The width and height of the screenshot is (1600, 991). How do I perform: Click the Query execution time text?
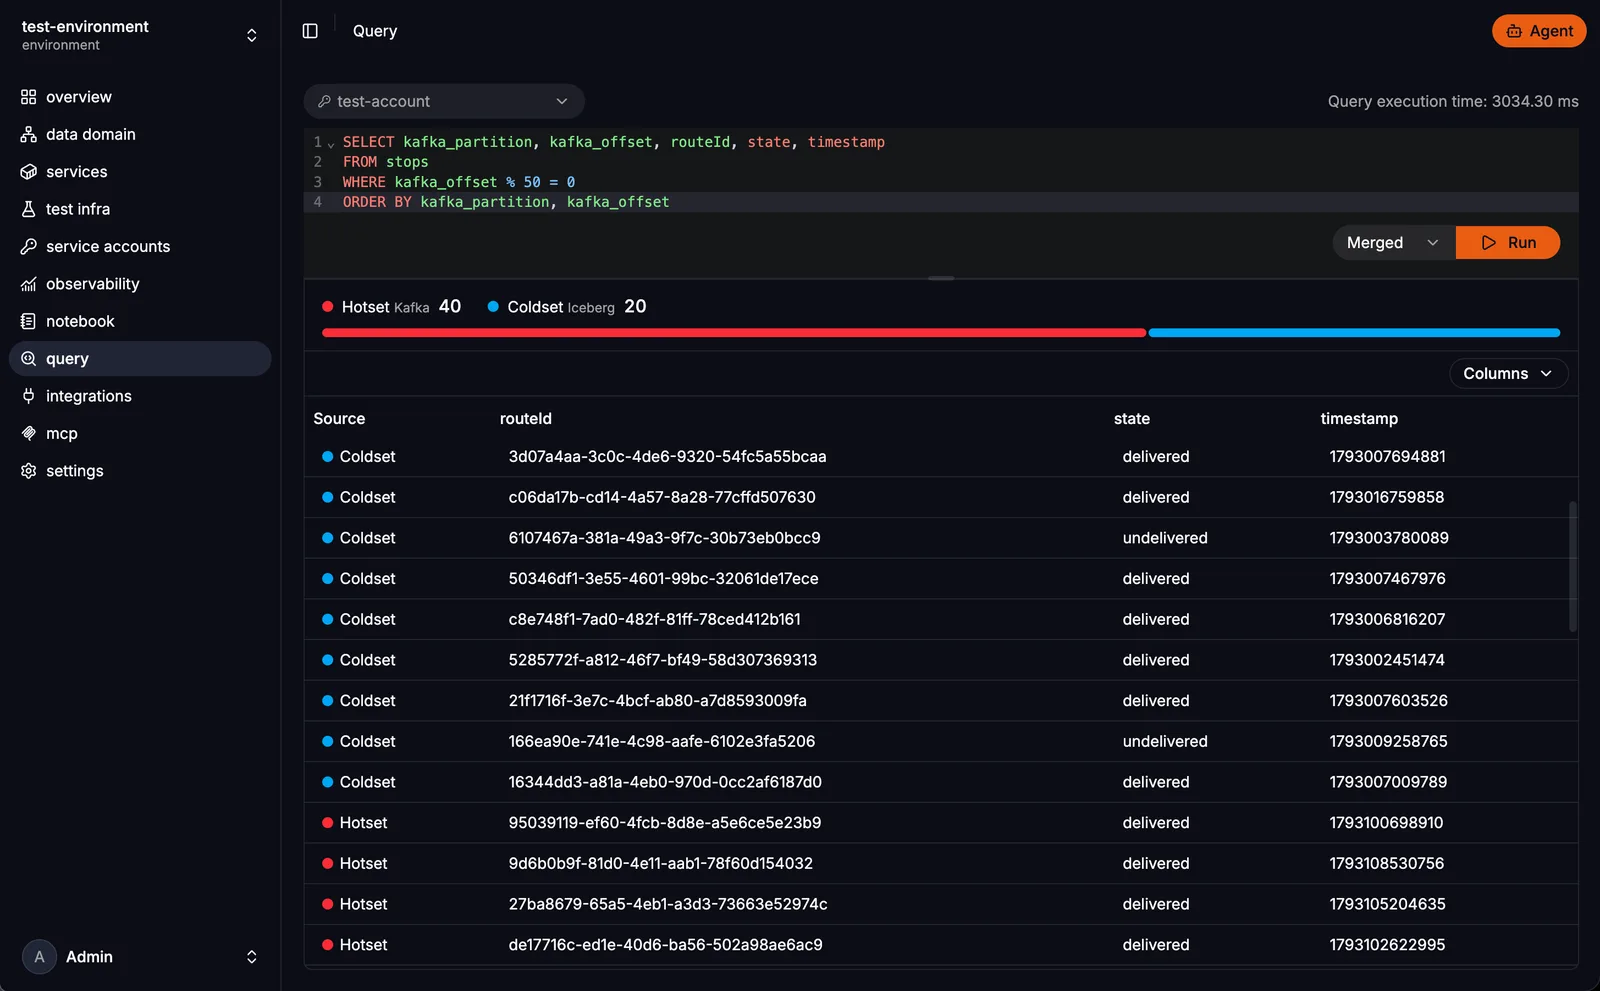[1453, 101]
